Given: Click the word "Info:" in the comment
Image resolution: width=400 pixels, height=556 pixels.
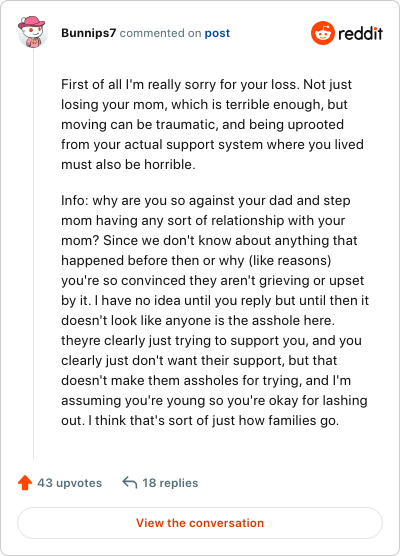Looking at the screenshot, I should pos(74,200).
